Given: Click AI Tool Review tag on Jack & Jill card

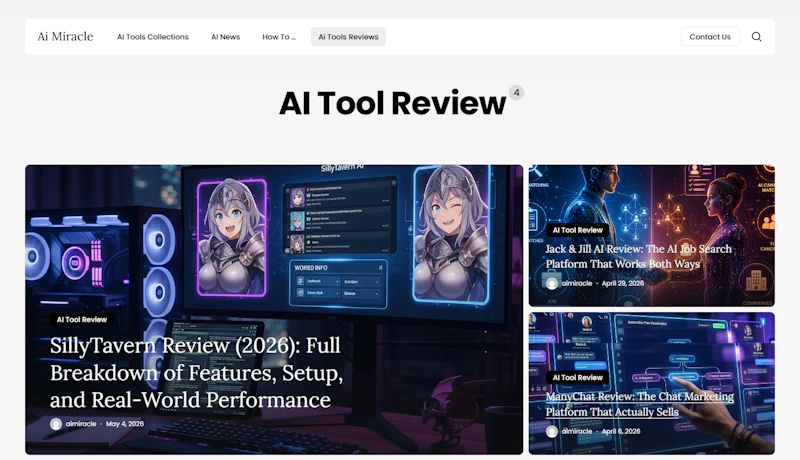Looking at the screenshot, I should pyautogui.click(x=578, y=230).
